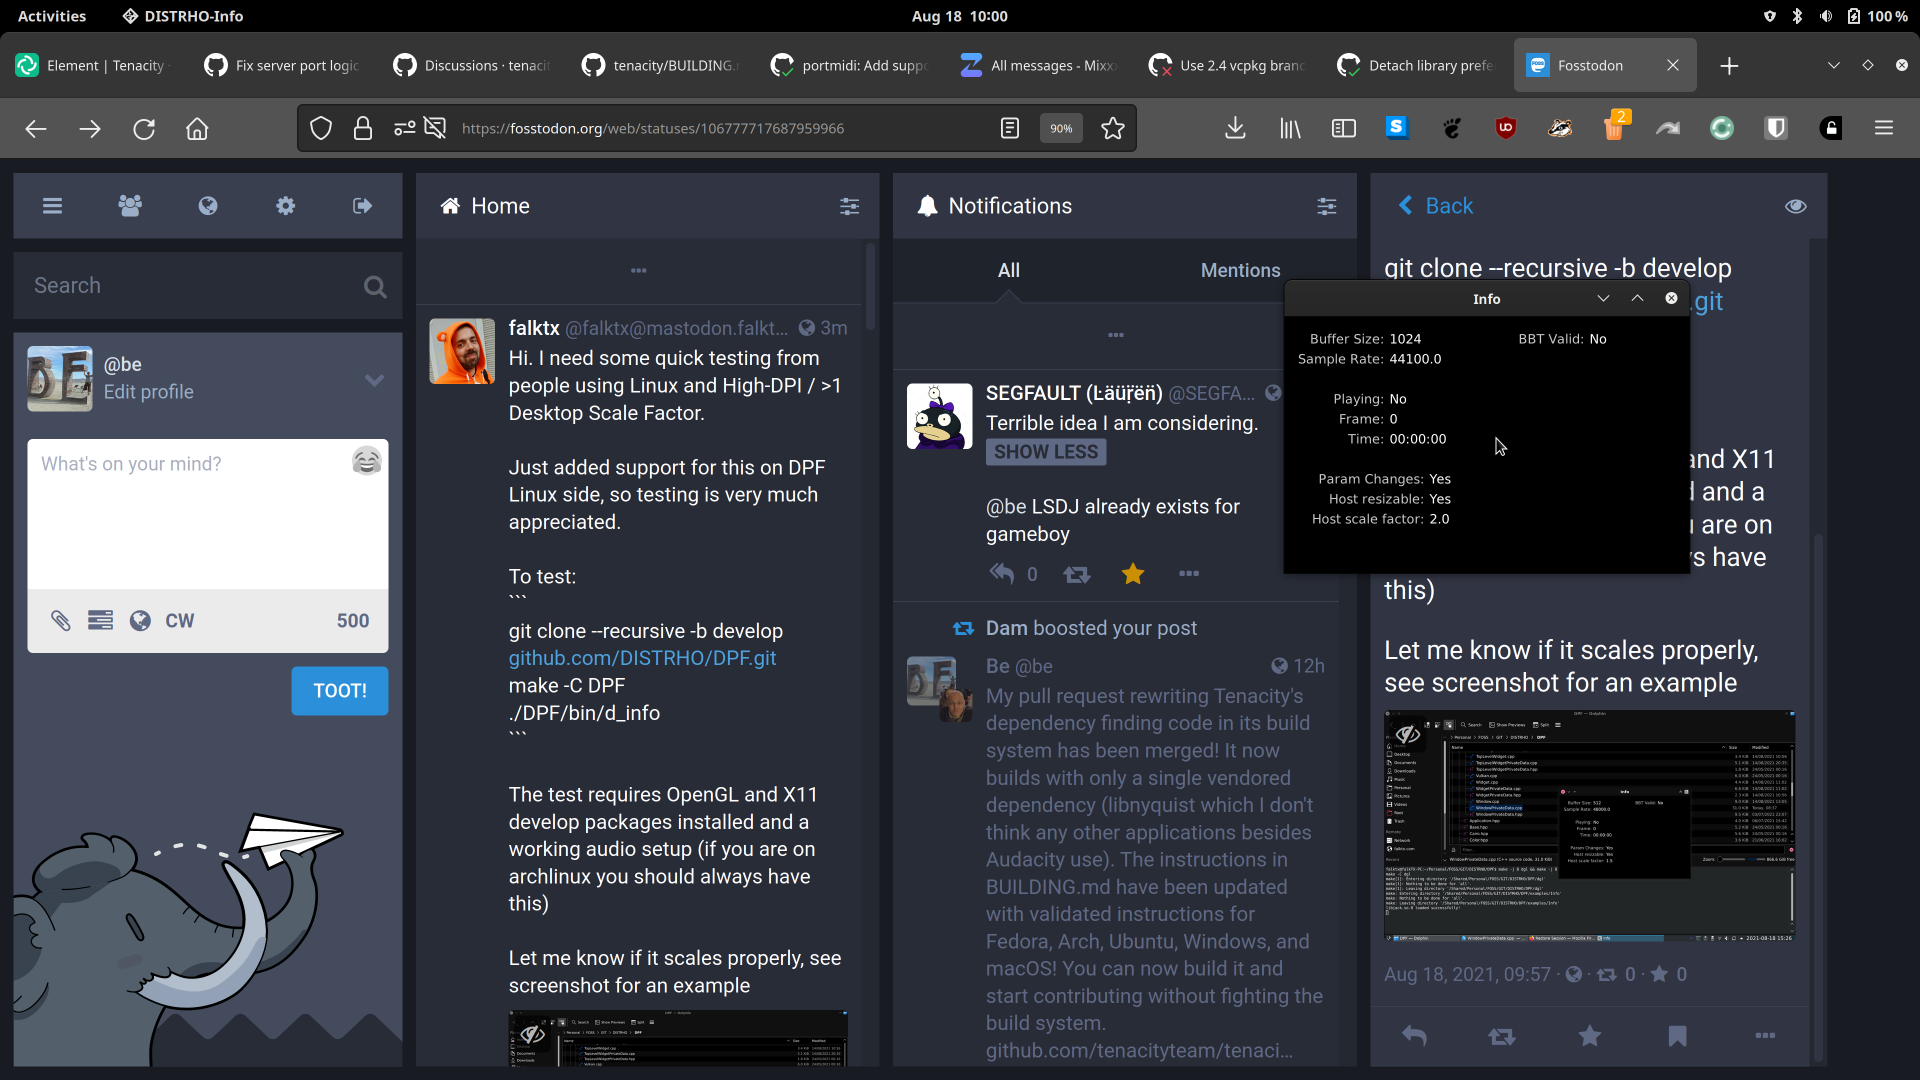
Task: Favourite the detailed falktx status
Action: [1590, 1036]
